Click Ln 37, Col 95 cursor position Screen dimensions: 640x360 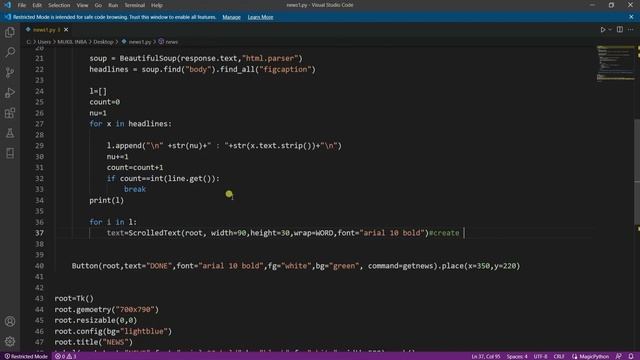tap(485, 356)
